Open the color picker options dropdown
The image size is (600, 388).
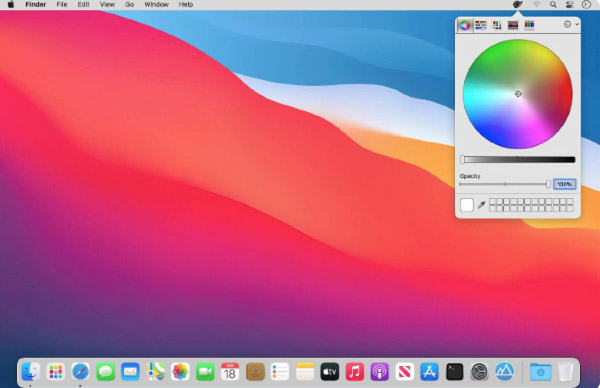[571, 24]
